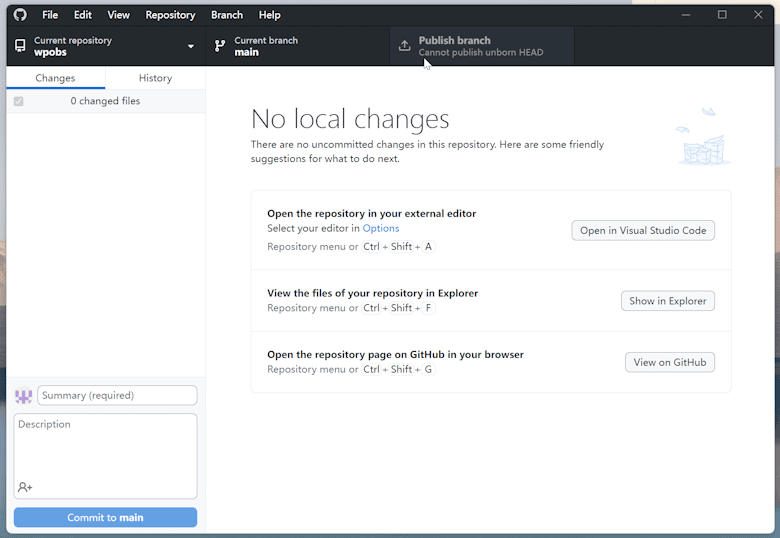This screenshot has width=780, height=538.
Task: Maximize the GitHub Desktop window
Action: tap(722, 15)
